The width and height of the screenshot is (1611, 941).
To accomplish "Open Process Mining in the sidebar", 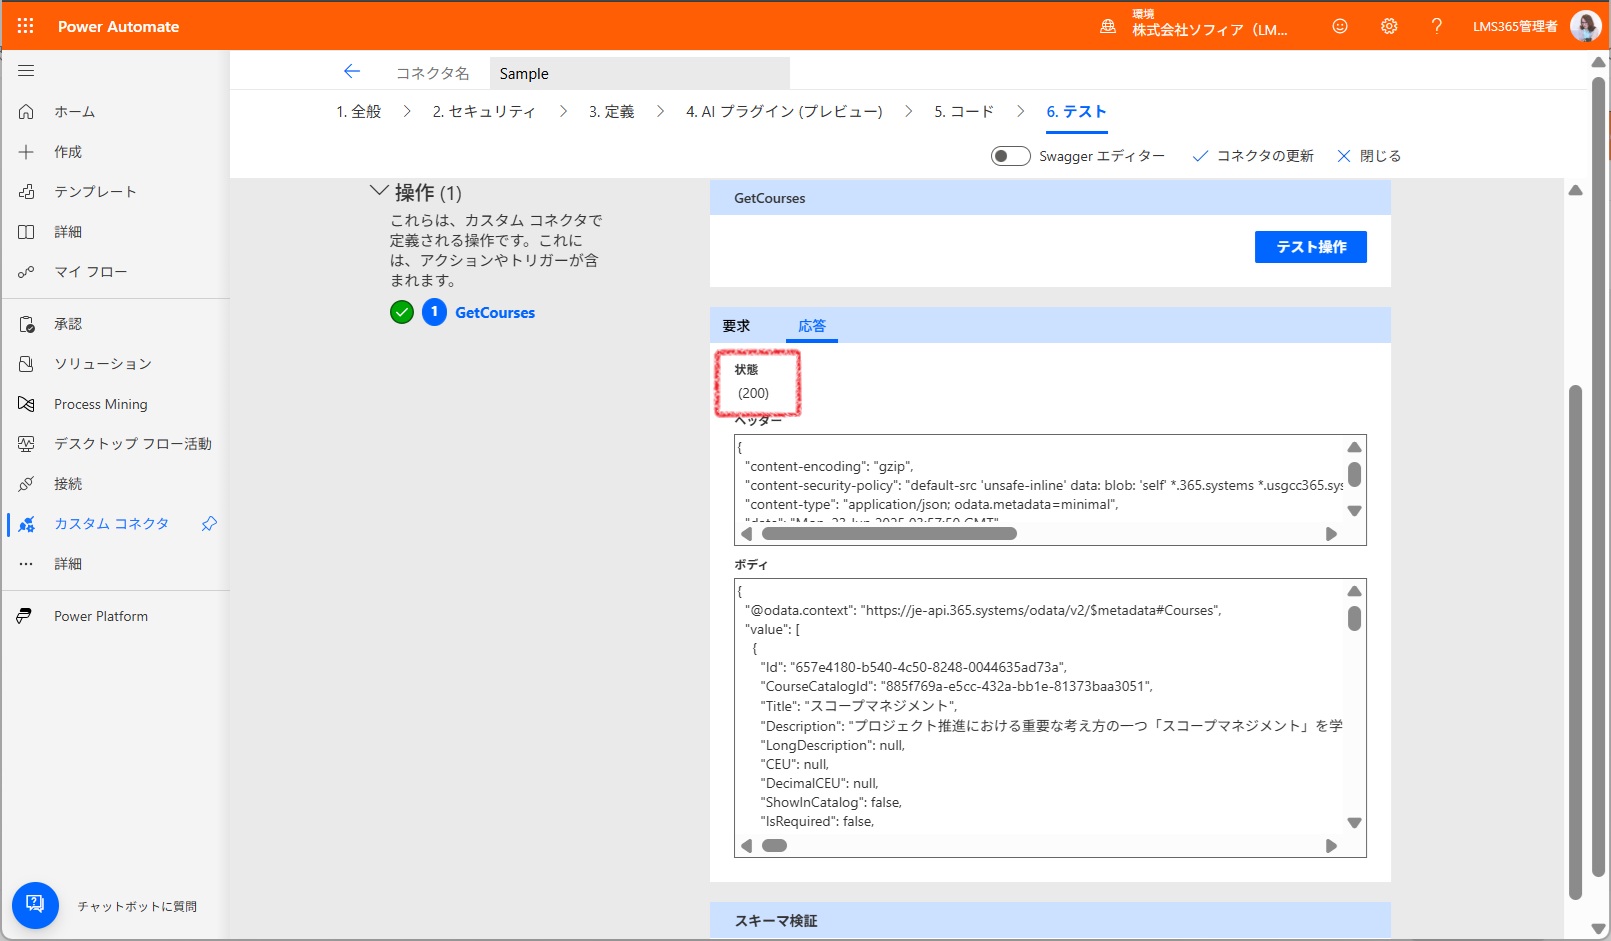I will pos(100,404).
